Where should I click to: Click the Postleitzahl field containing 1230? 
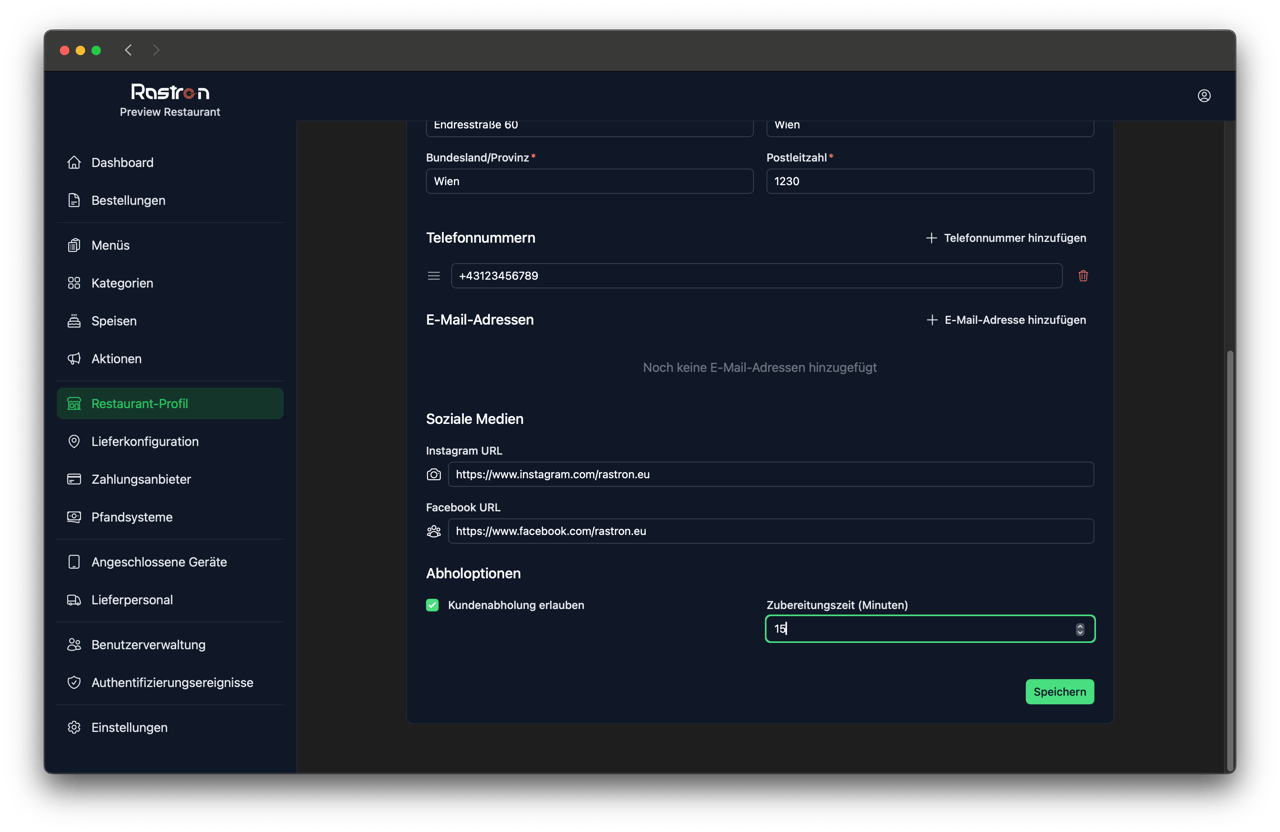[929, 182]
